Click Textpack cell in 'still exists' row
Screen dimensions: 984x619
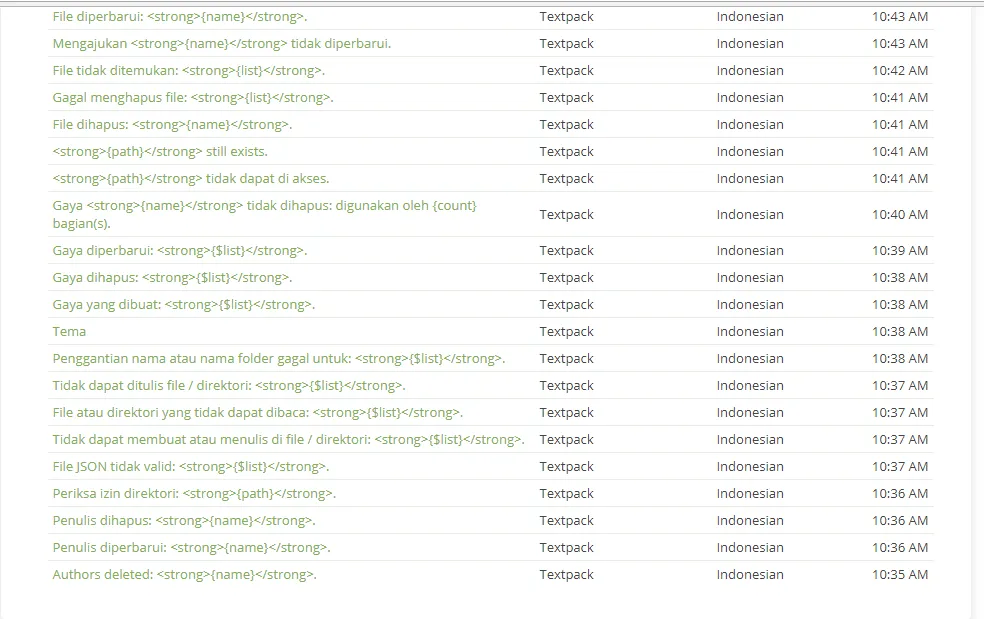(x=566, y=152)
